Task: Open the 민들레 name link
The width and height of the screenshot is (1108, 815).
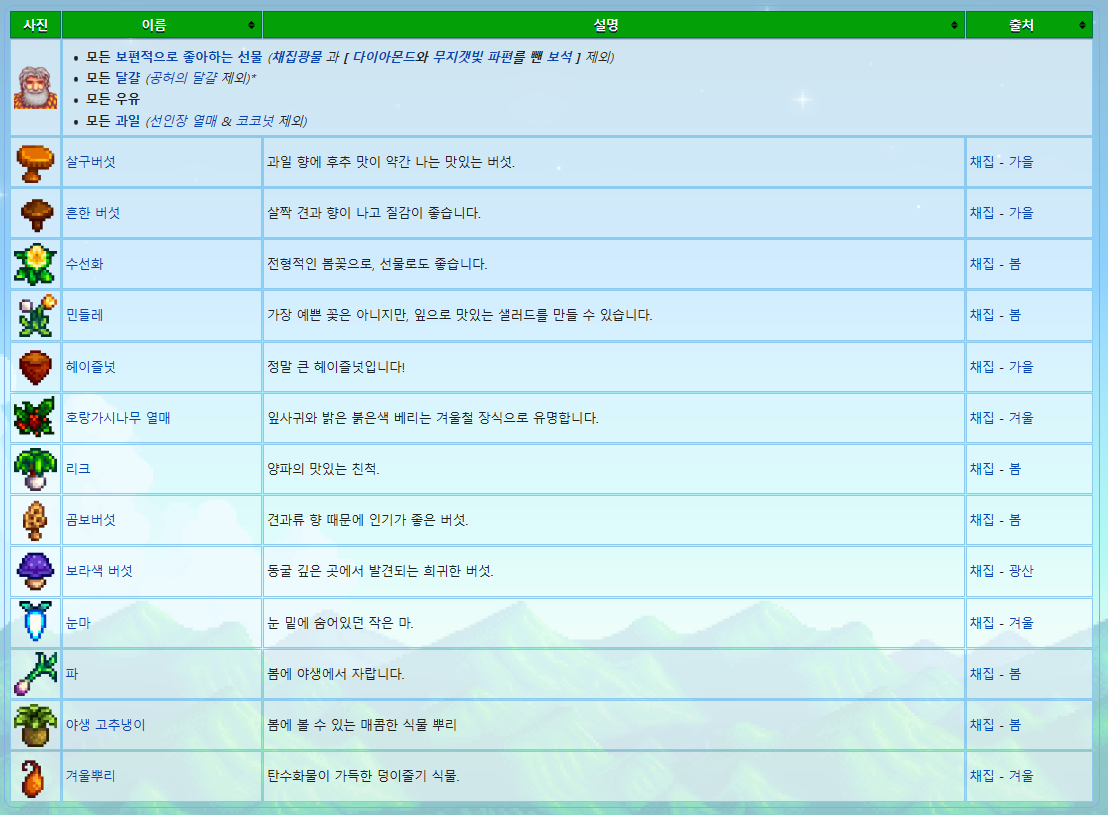Action: (84, 315)
